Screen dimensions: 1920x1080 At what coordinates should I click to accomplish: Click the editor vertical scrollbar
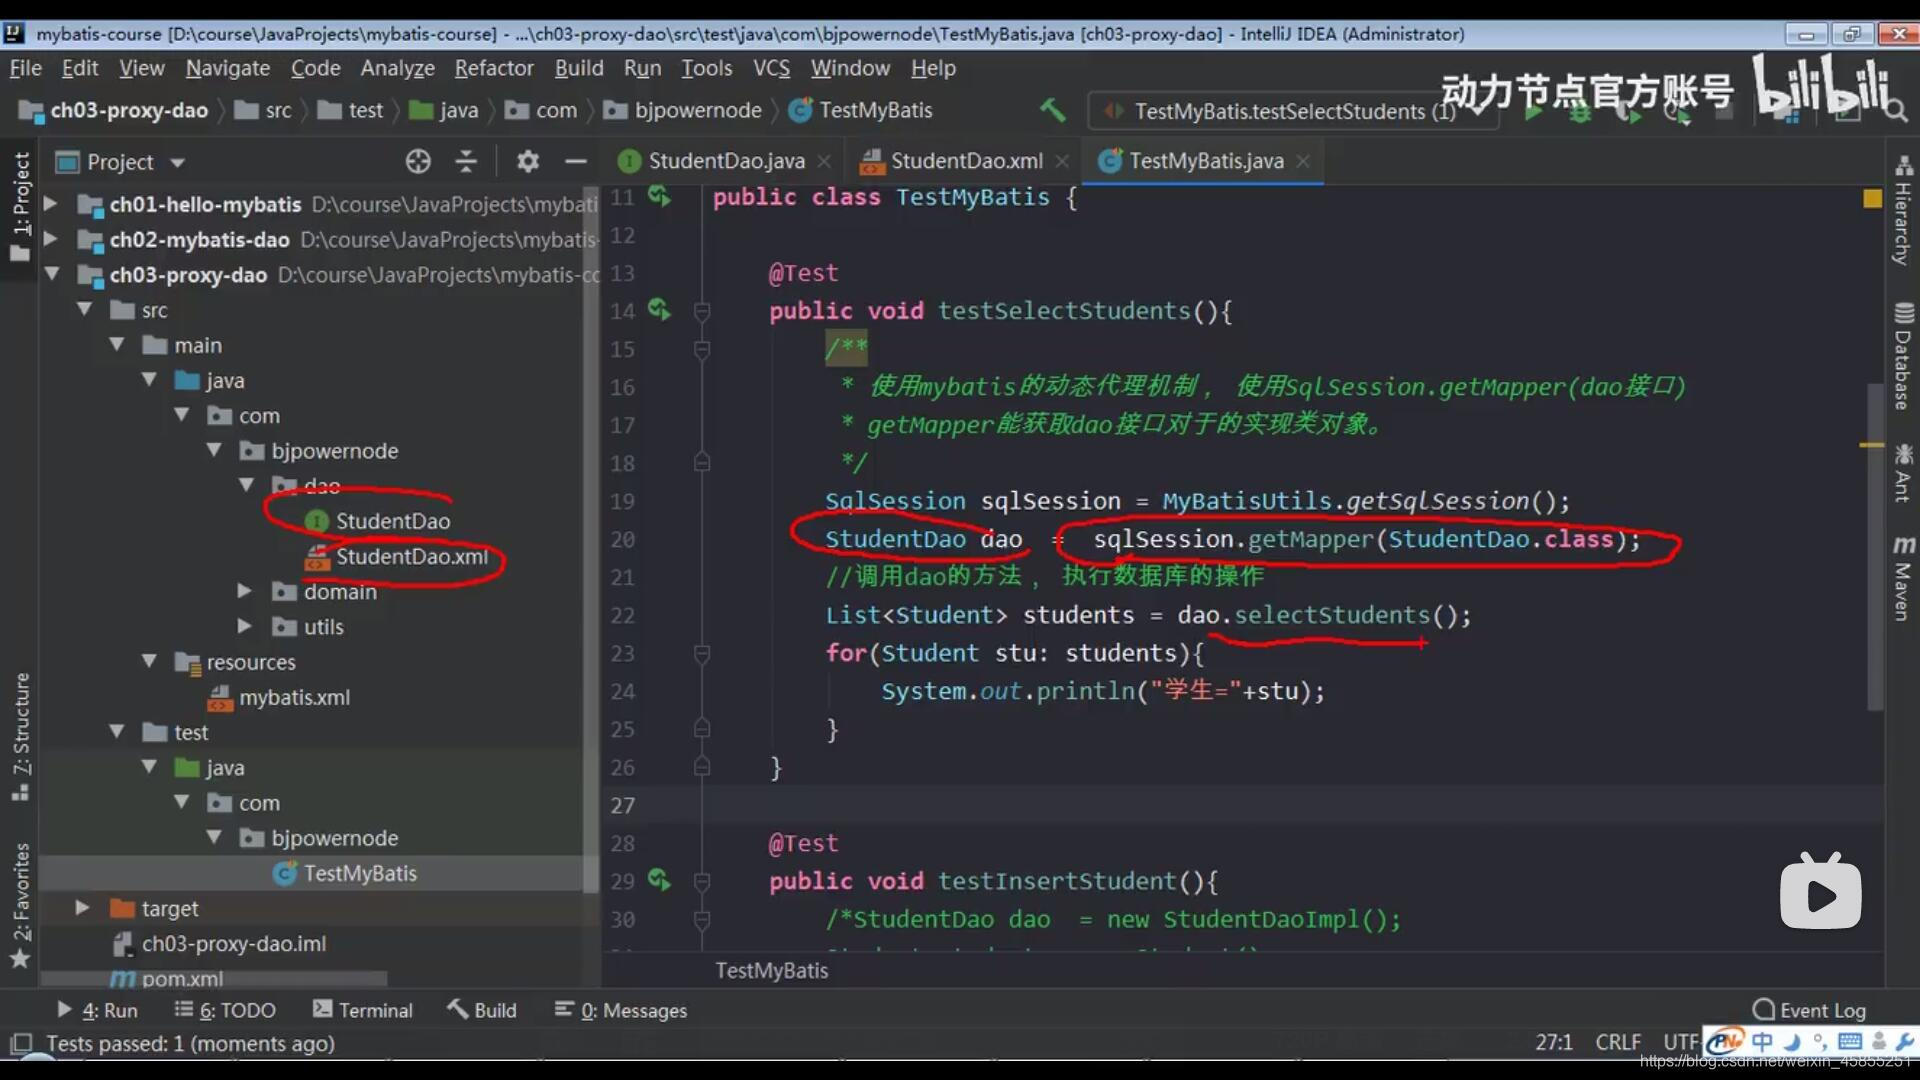point(1876,546)
